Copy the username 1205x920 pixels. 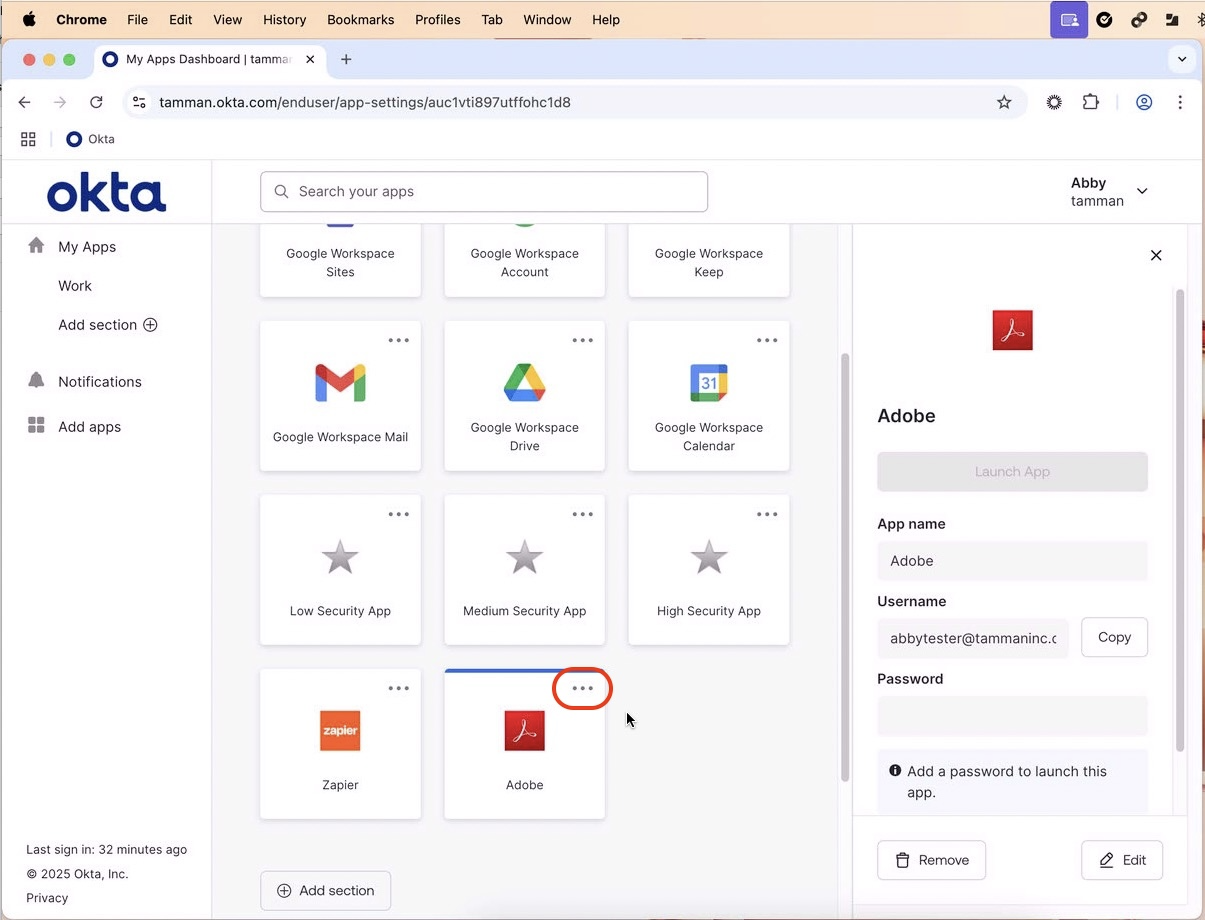1114,637
